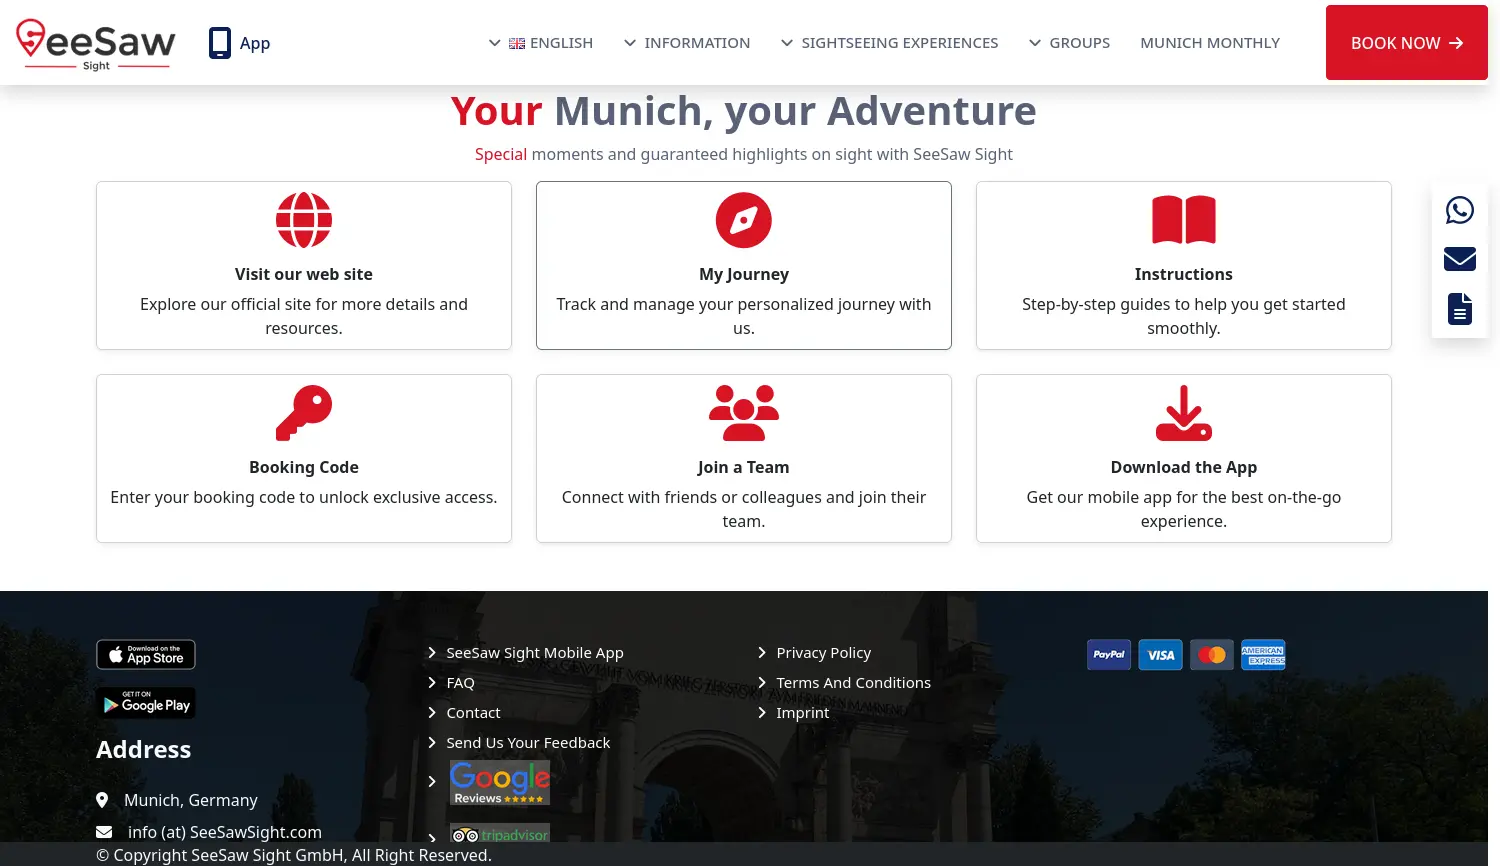The image size is (1500, 866).
Task: Select the Join a Team group icon
Action: point(744,412)
